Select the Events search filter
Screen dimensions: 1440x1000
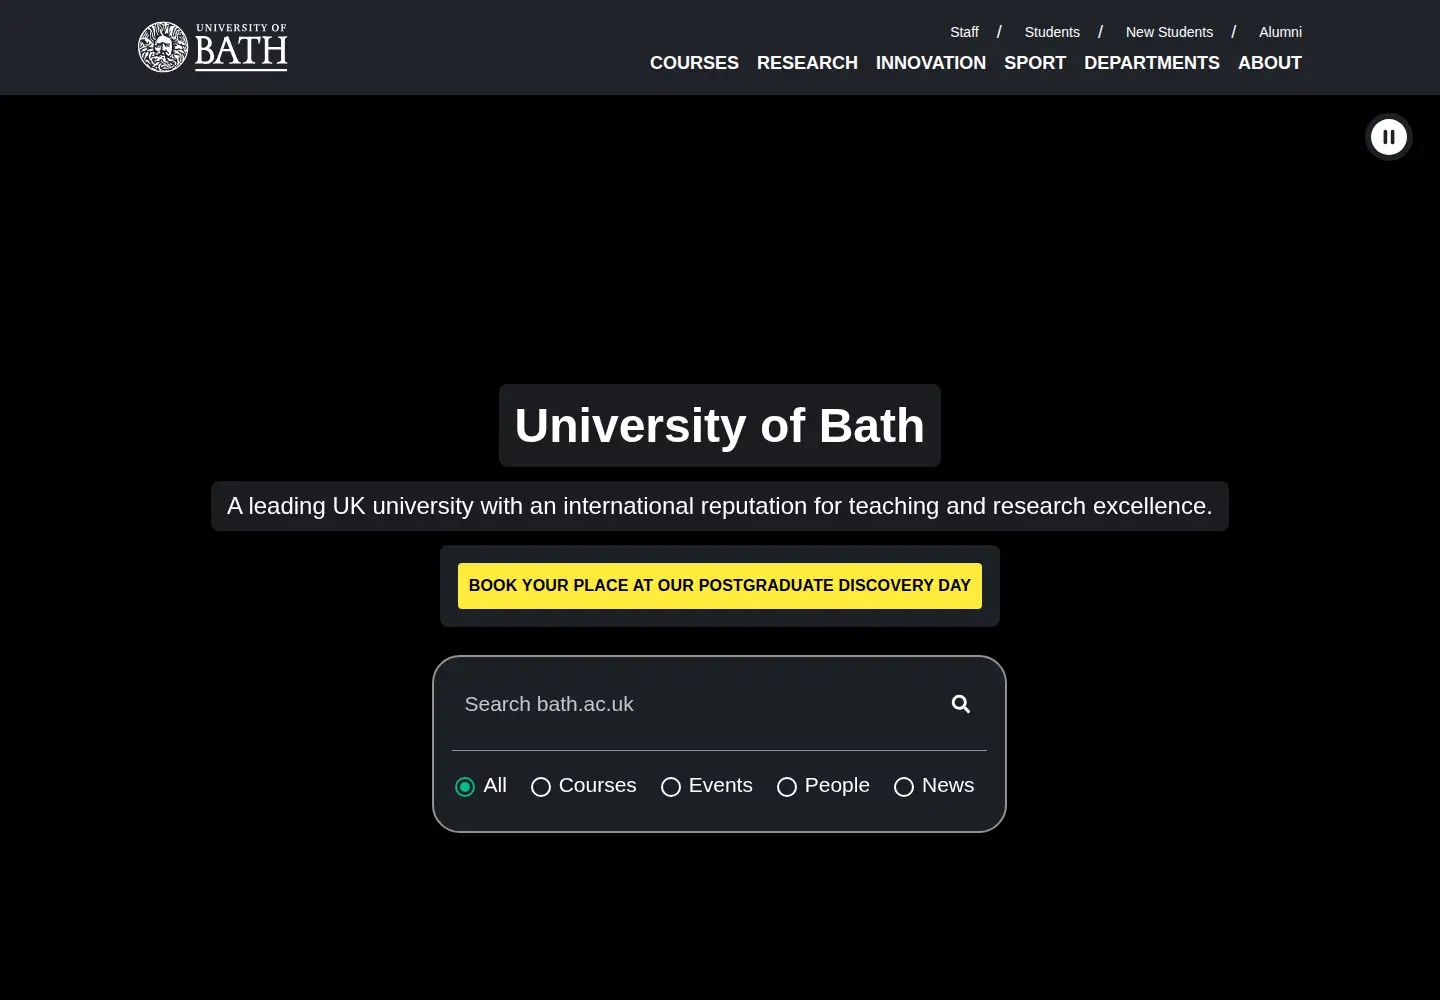pyautogui.click(x=671, y=787)
